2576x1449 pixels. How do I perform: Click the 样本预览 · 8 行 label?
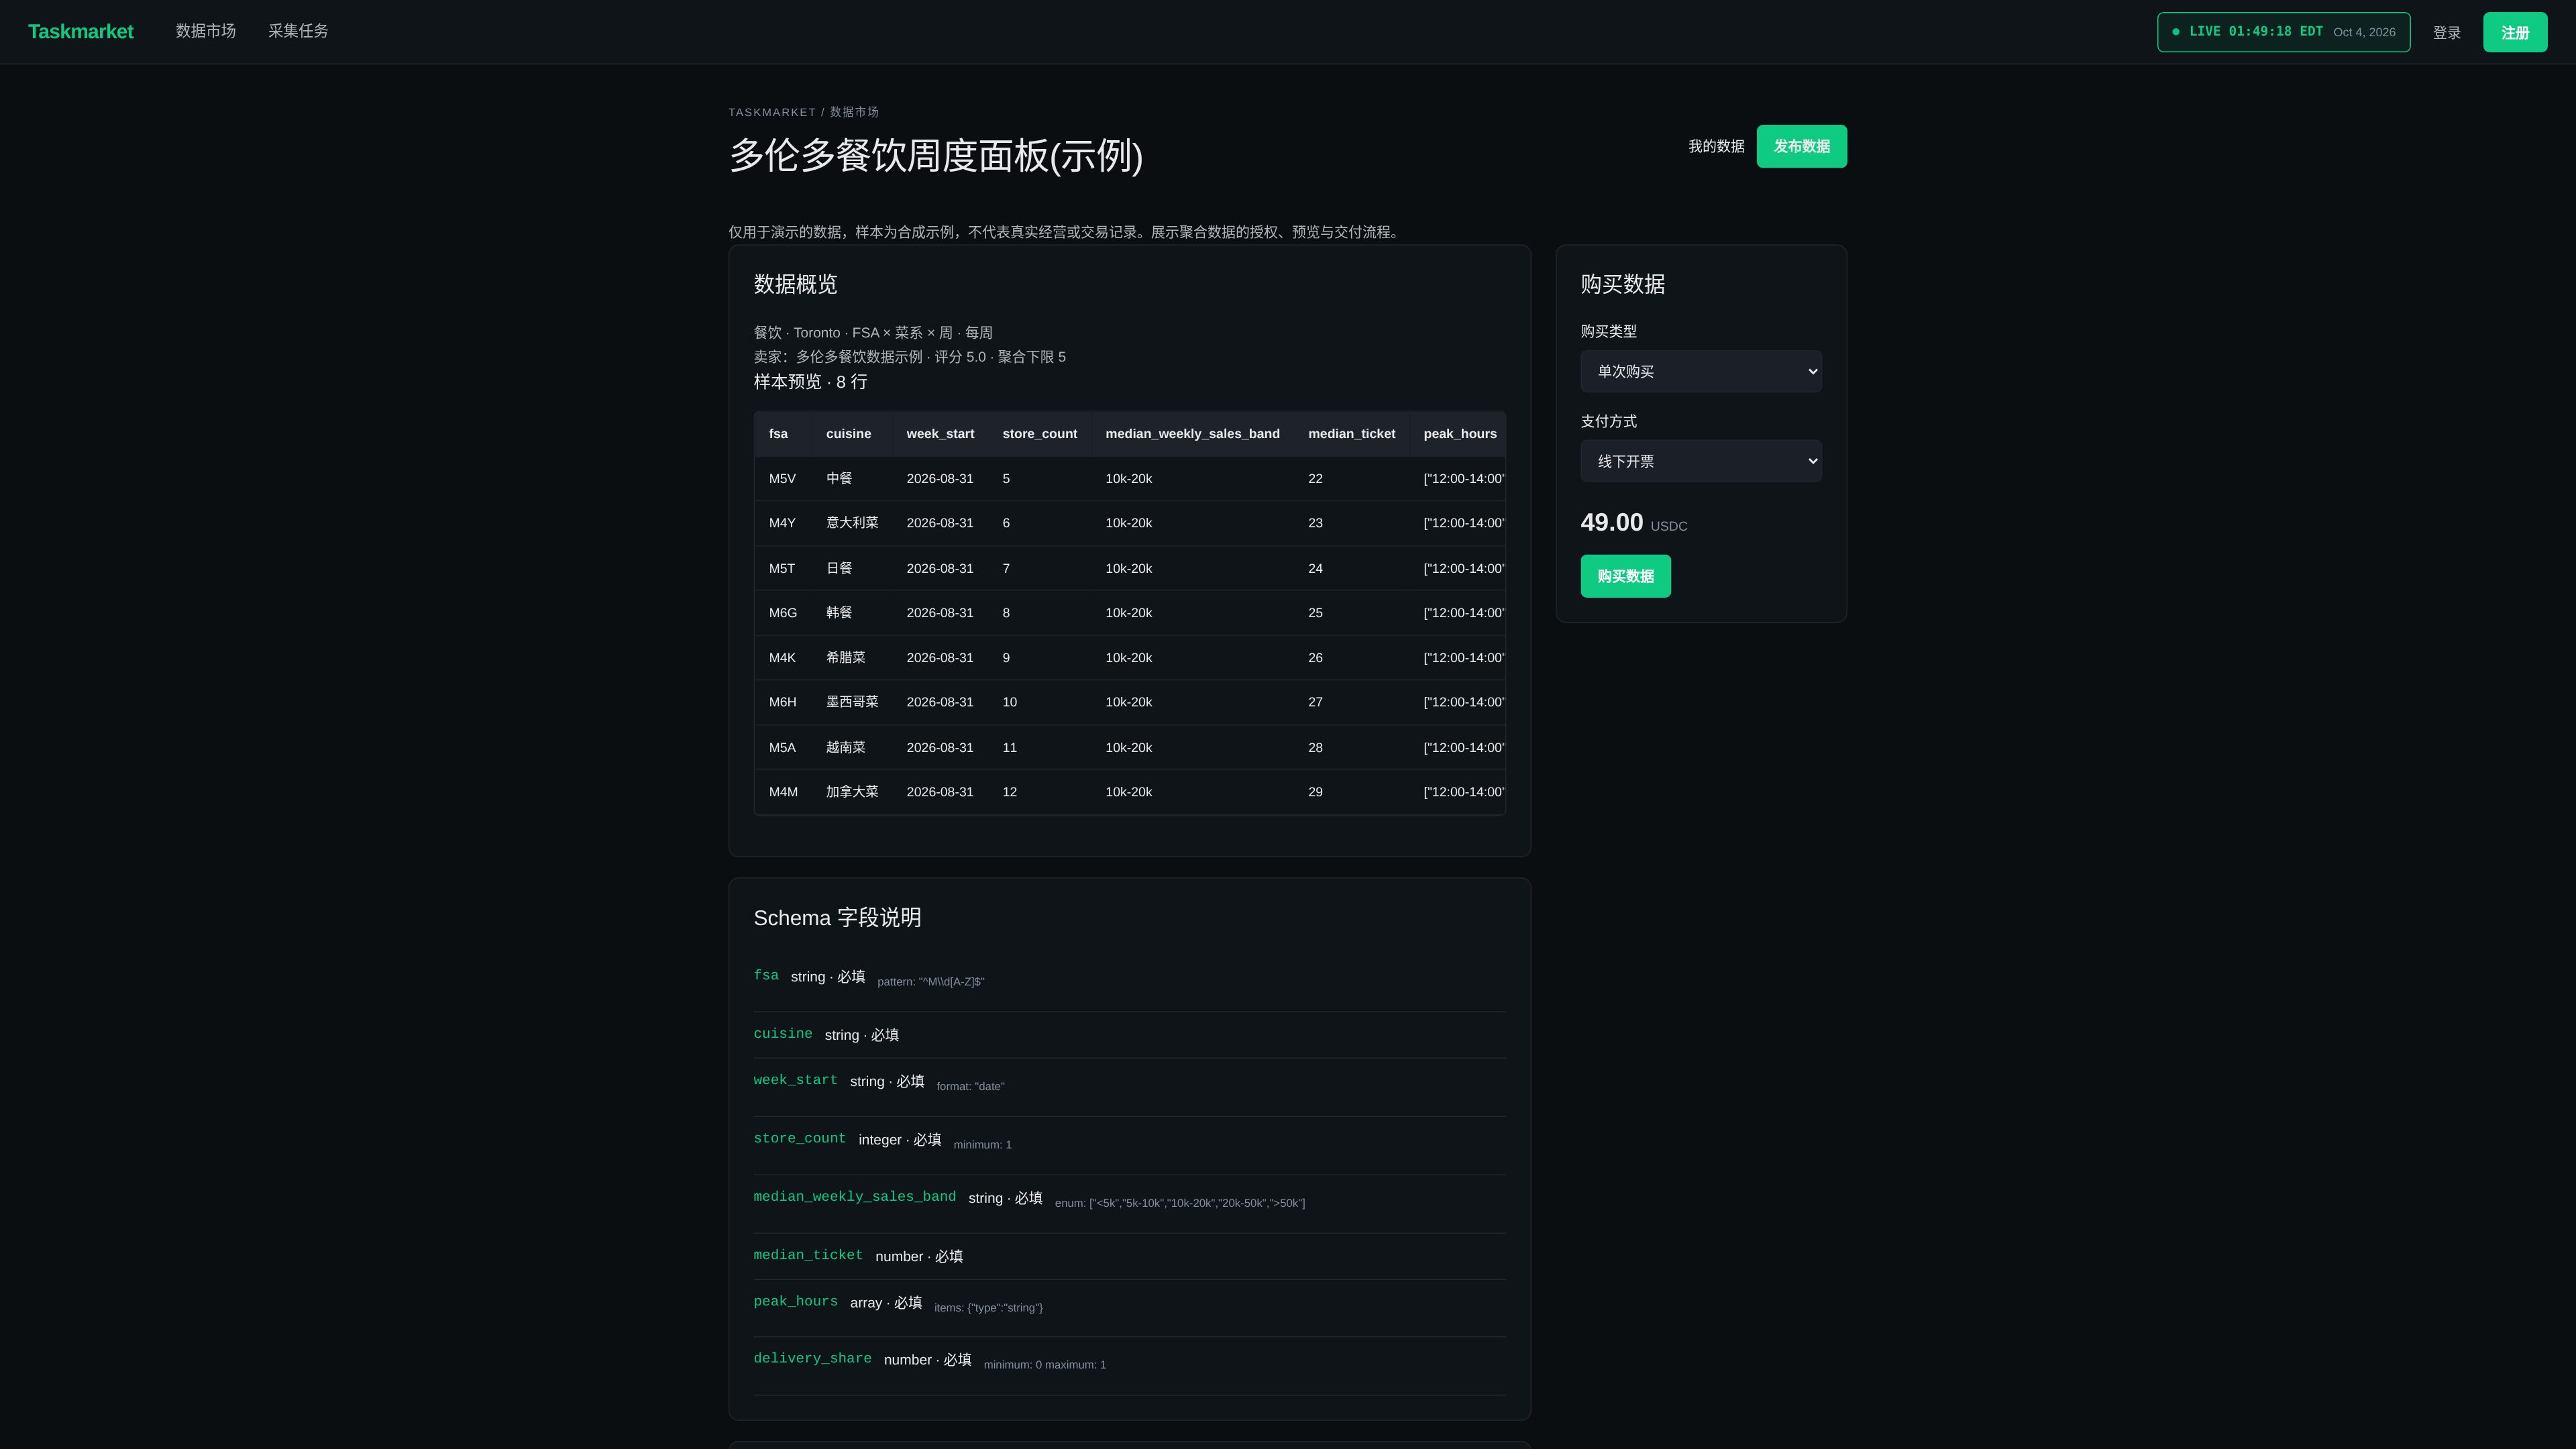click(x=810, y=382)
